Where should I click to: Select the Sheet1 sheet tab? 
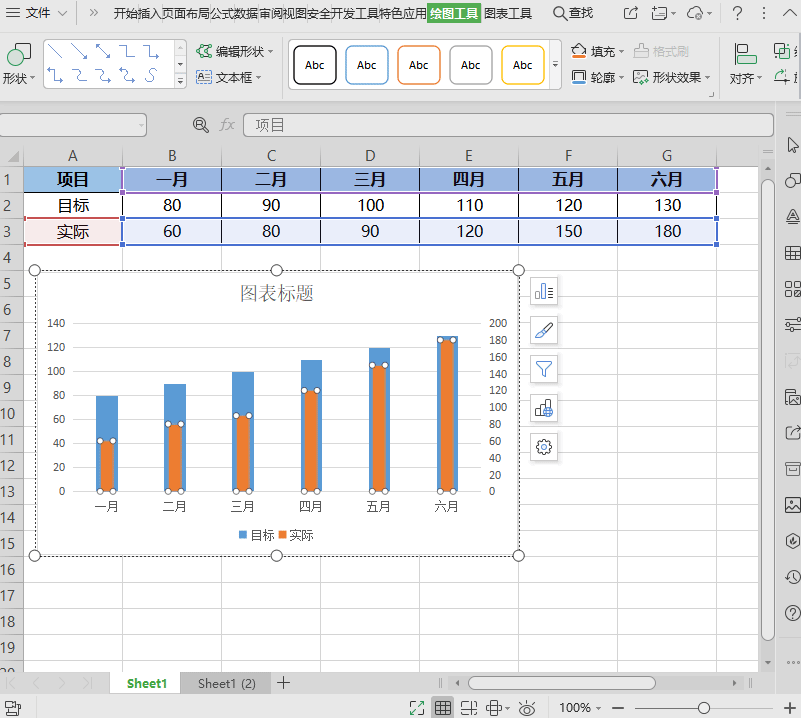tap(146, 683)
